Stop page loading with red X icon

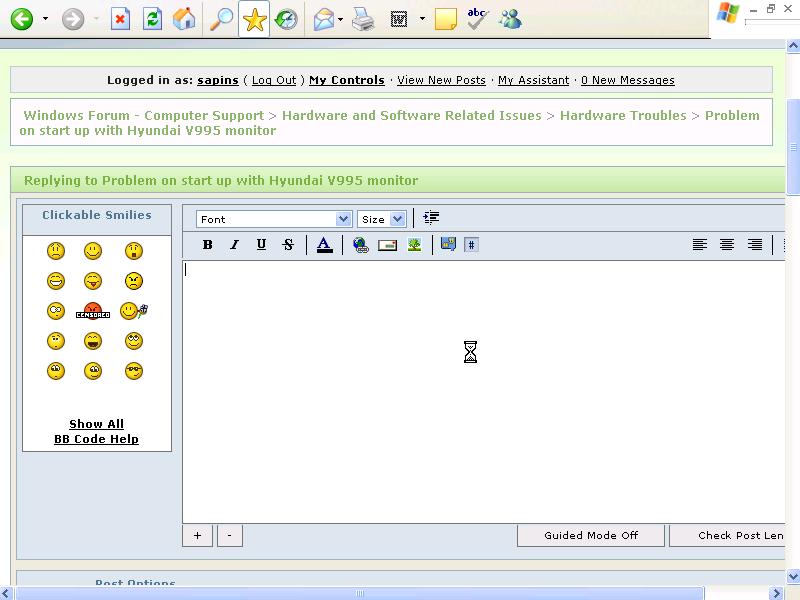[x=120, y=19]
